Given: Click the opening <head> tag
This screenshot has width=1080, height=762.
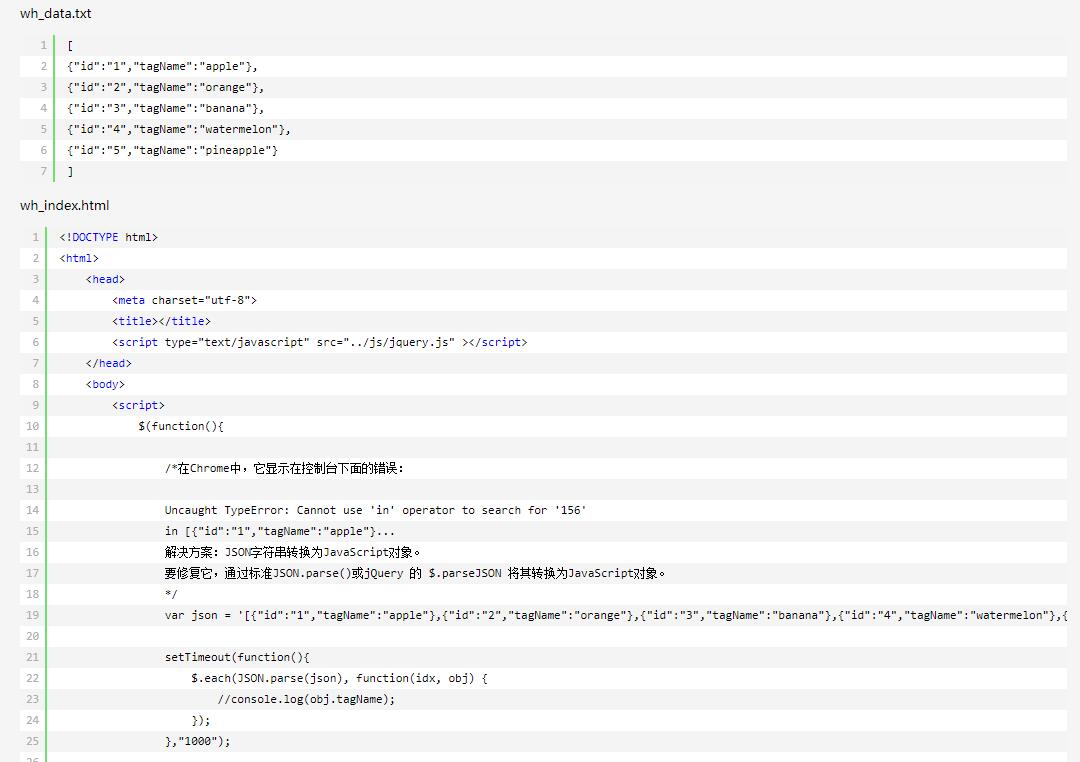Looking at the screenshot, I should [x=105, y=279].
